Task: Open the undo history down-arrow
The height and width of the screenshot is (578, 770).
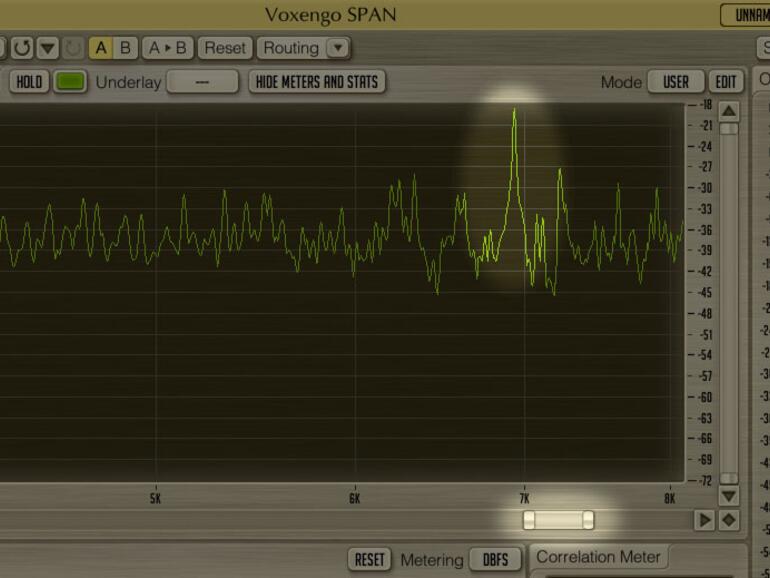Action: click(48, 48)
